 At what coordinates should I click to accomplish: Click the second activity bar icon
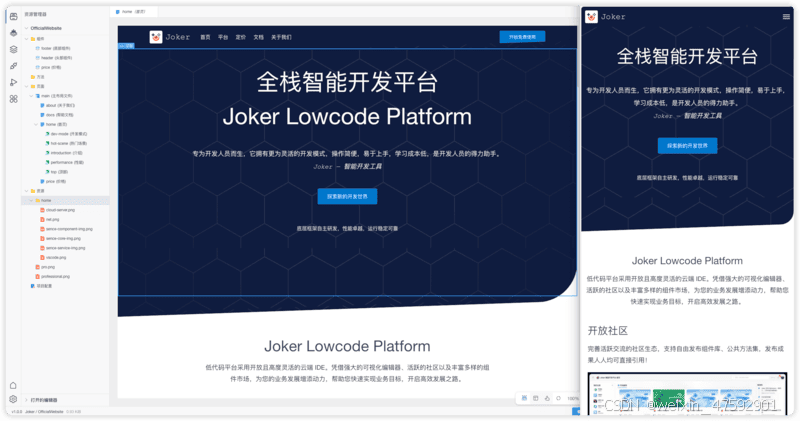(13, 33)
